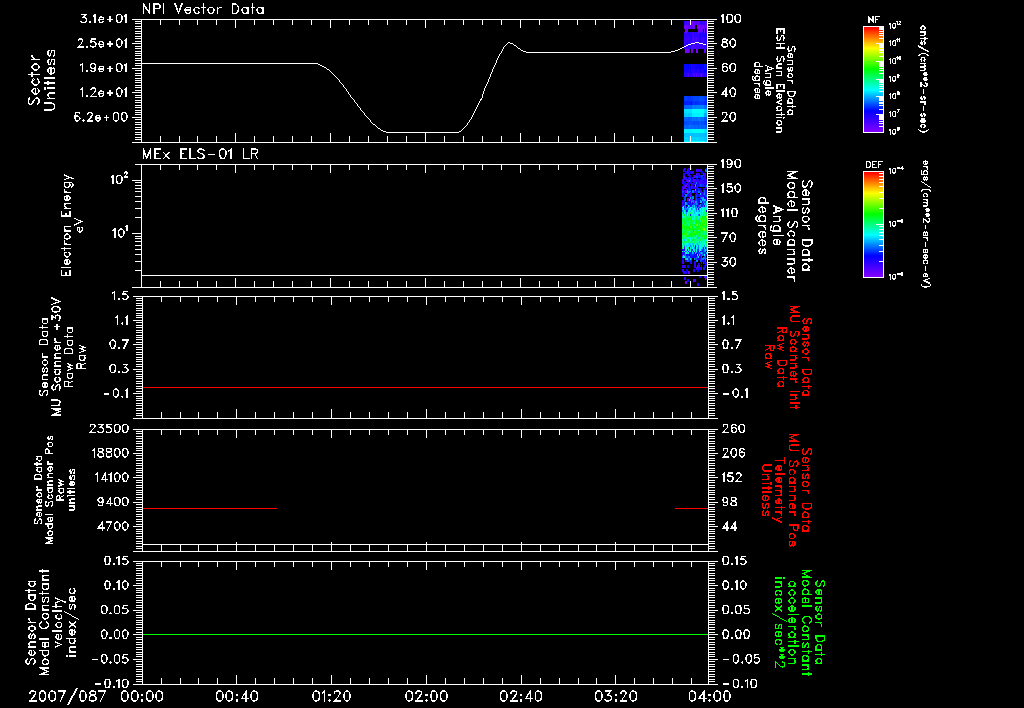This screenshot has height=708, width=1024.
Task: Click the 9400 tick label
Action: click(113, 502)
